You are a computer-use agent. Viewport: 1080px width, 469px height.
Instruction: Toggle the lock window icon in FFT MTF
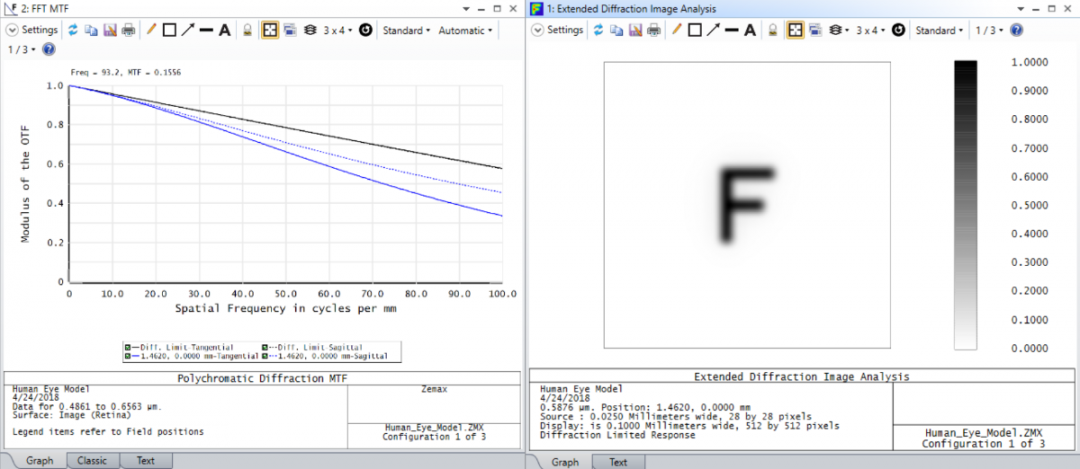click(248, 30)
